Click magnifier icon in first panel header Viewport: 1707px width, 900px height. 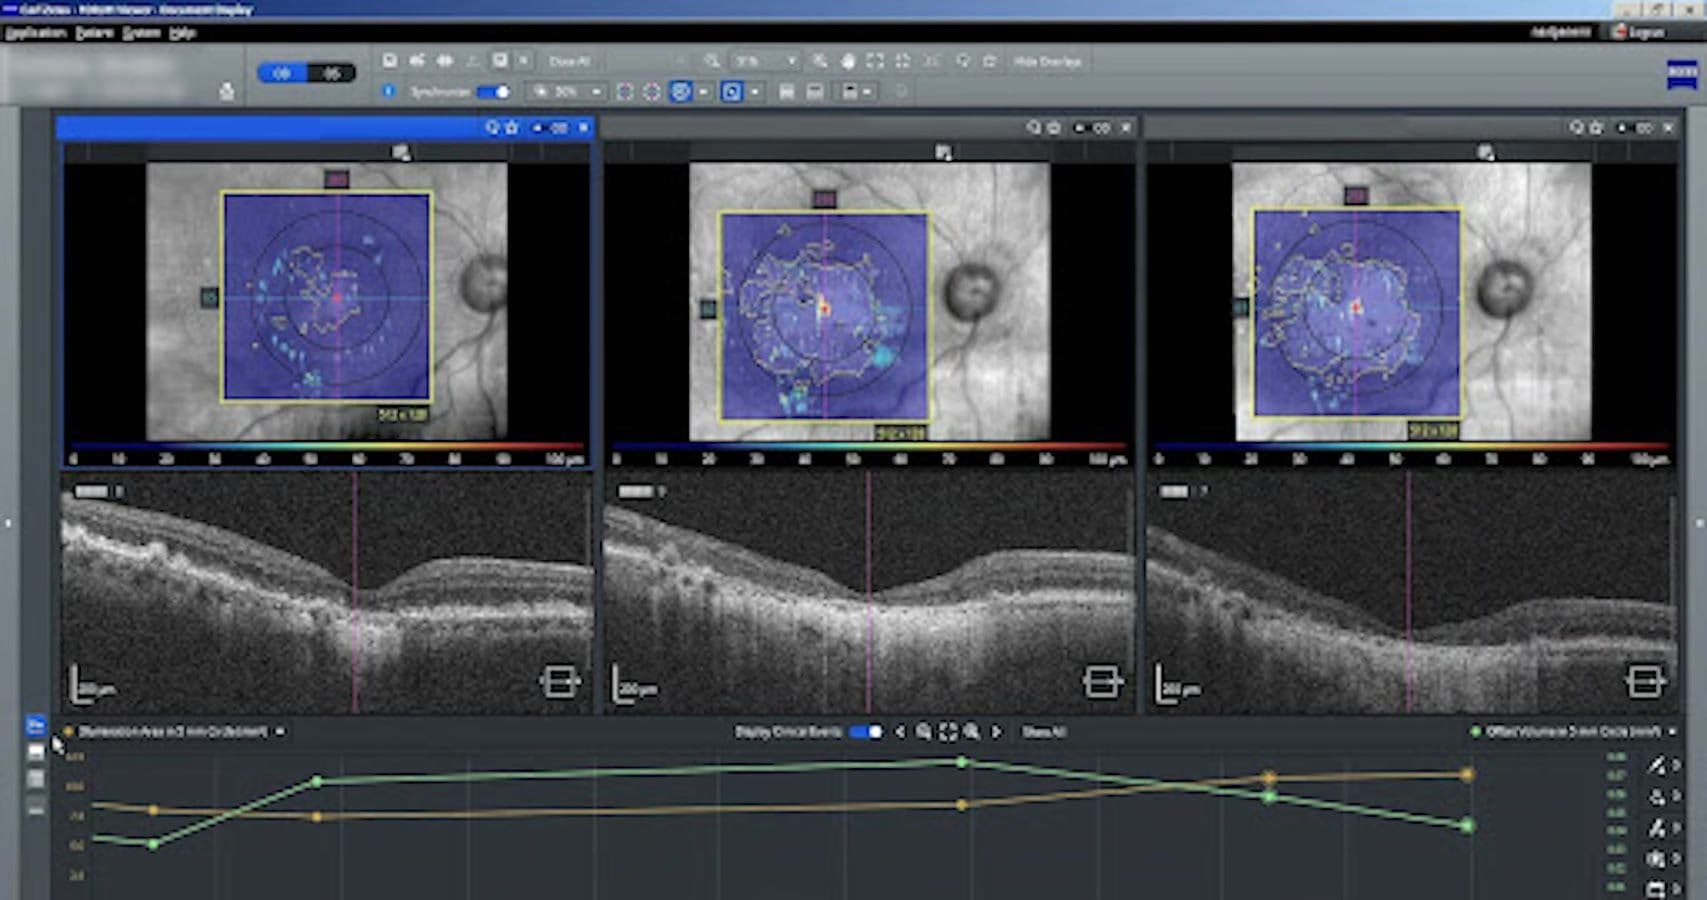[492, 128]
